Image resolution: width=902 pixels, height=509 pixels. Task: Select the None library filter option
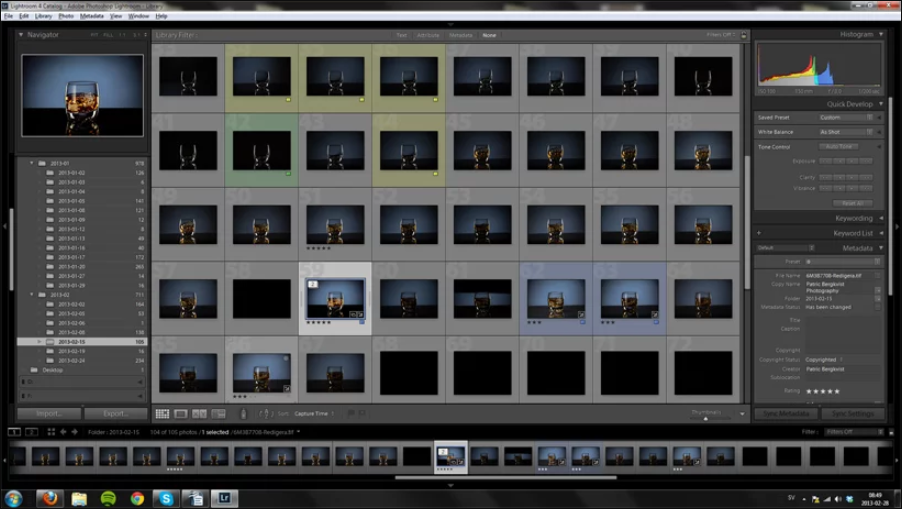click(490, 35)
